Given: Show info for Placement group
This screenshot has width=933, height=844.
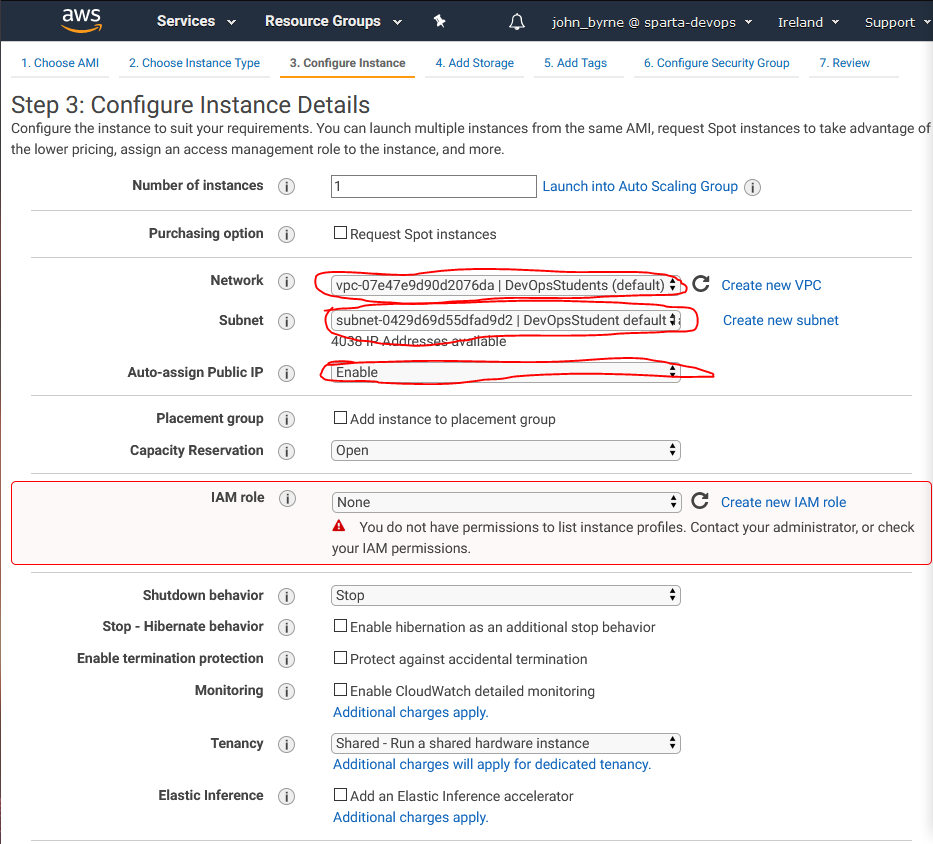Looking at the screenshot, I should click(x=286, y=420).
